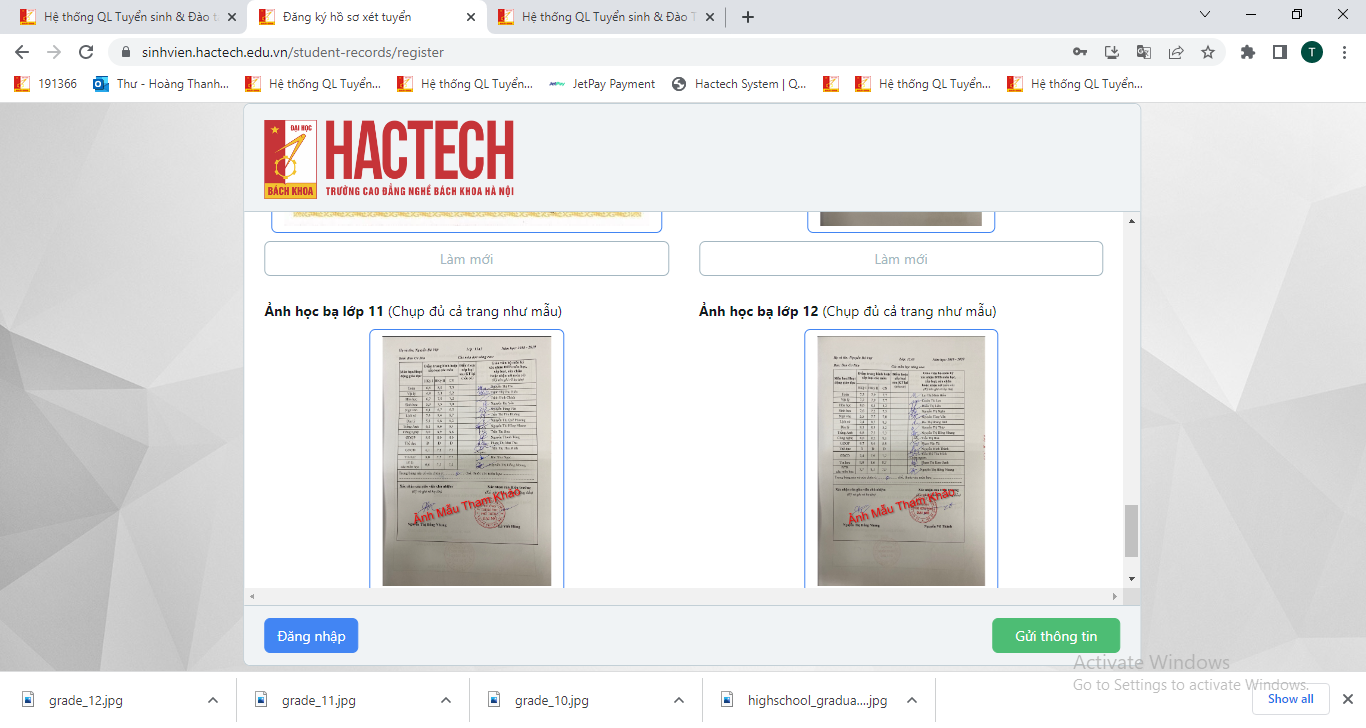Viewport: 1366px width, 728px height.
Task: Click the install app icon in address bar
Action: tap(1111, 52)
